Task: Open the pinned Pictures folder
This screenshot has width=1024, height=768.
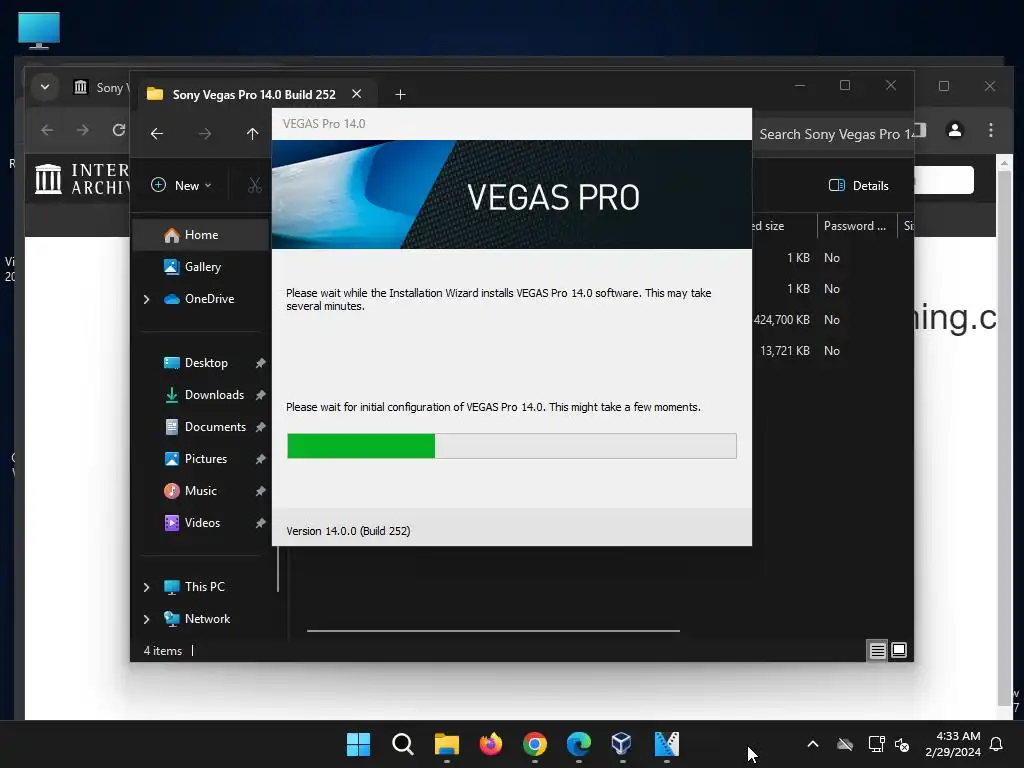Action: coord(205,459)
